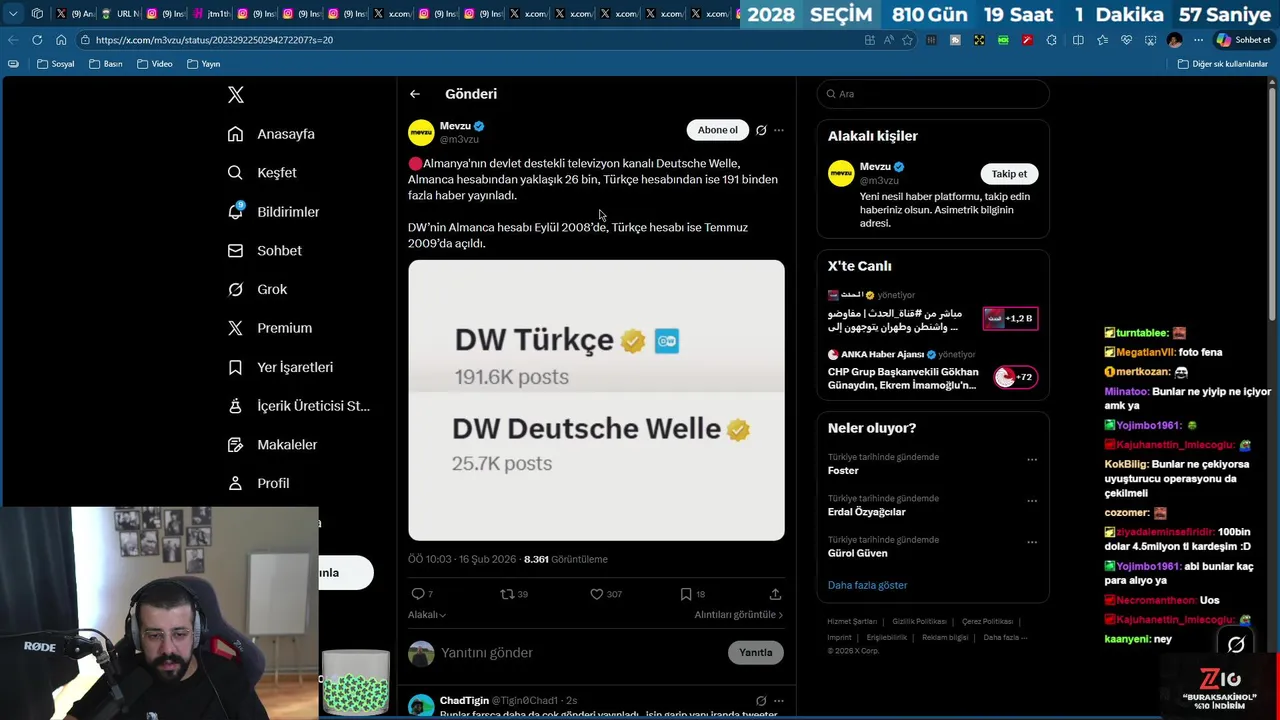The width and height of the screenshot is (1280, 720).
Task: Open the Foster trending topic
Action: point(843,470)
